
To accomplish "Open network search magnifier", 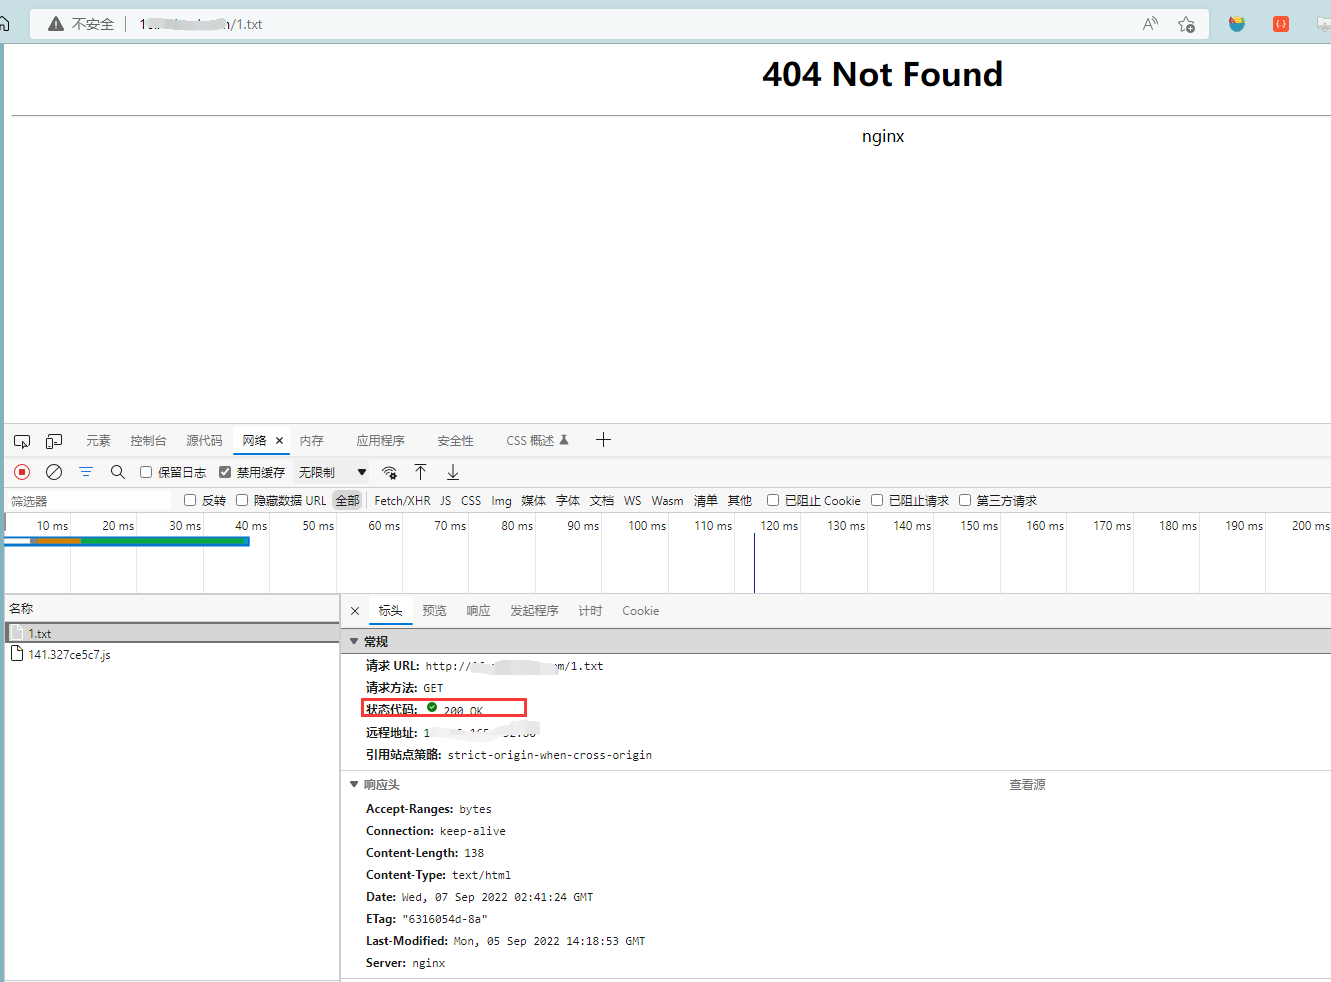I will [x=118, y=472].
